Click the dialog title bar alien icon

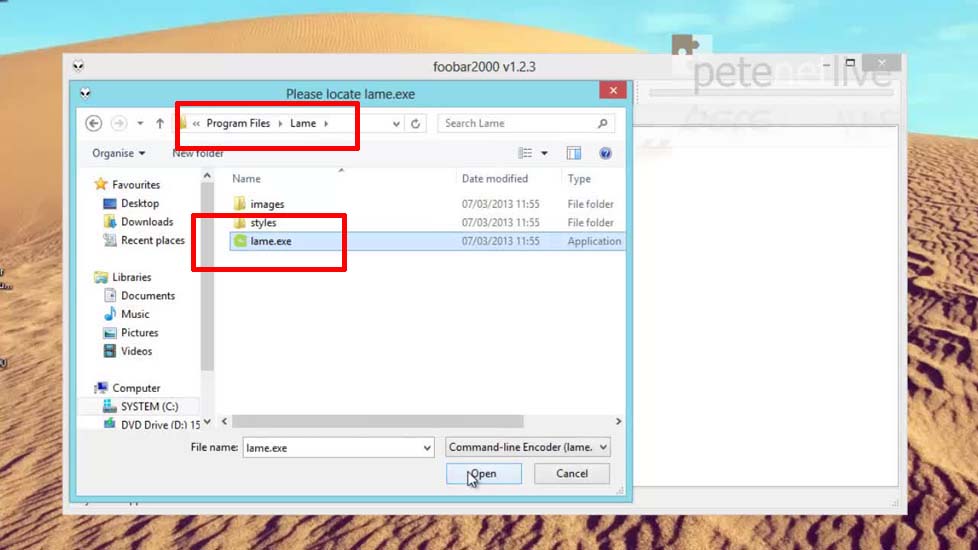(85, 94)
